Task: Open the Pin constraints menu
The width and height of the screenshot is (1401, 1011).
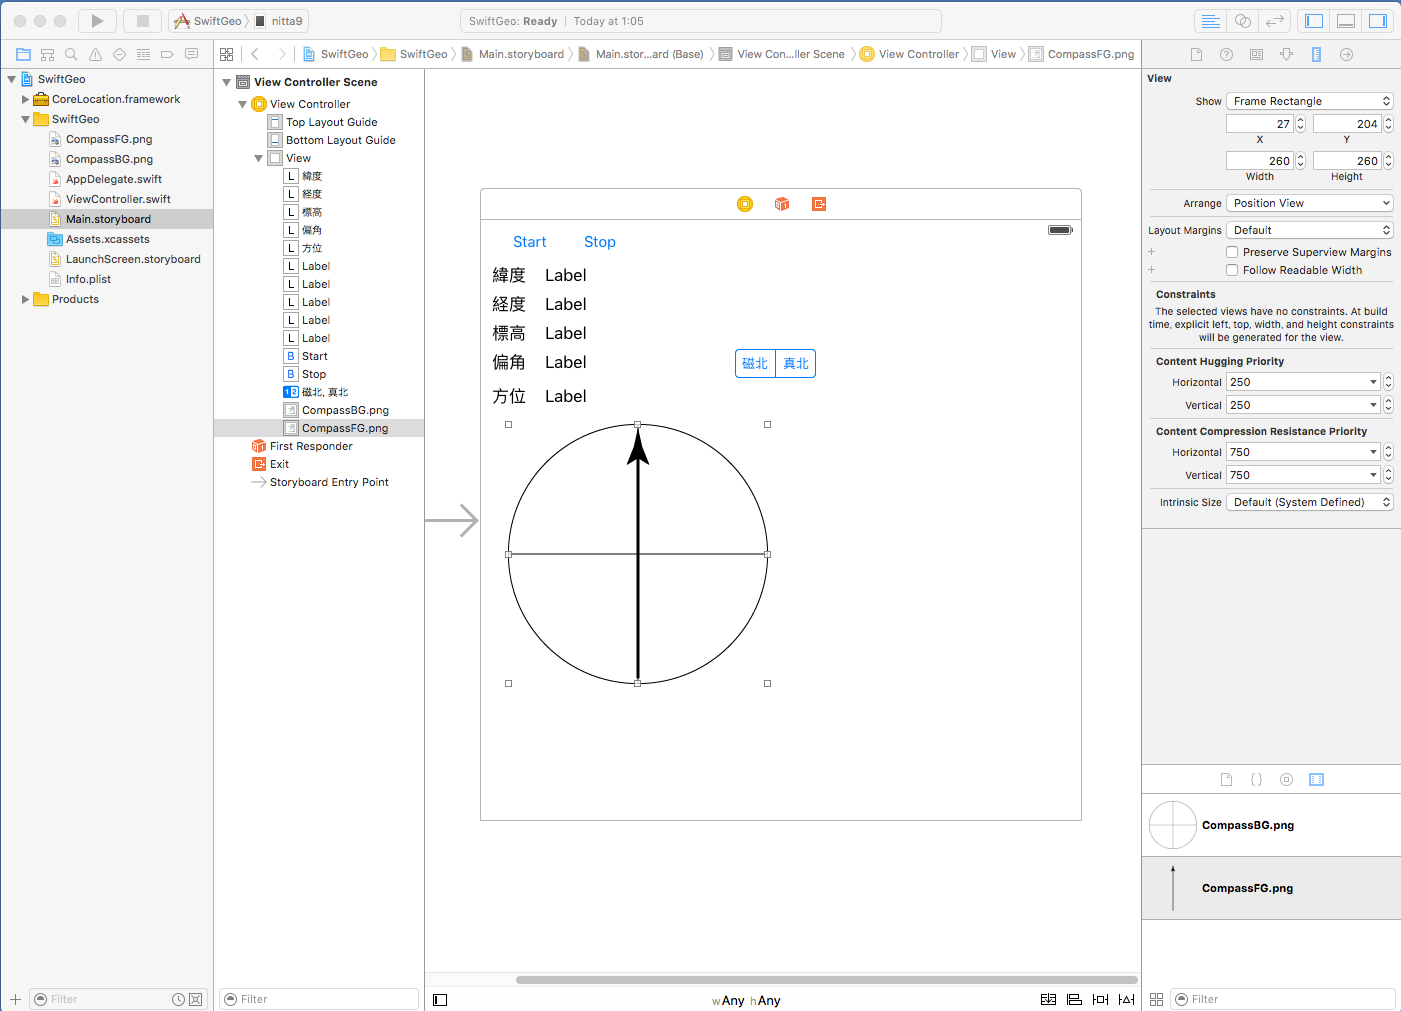Action: pos(1100,999)
